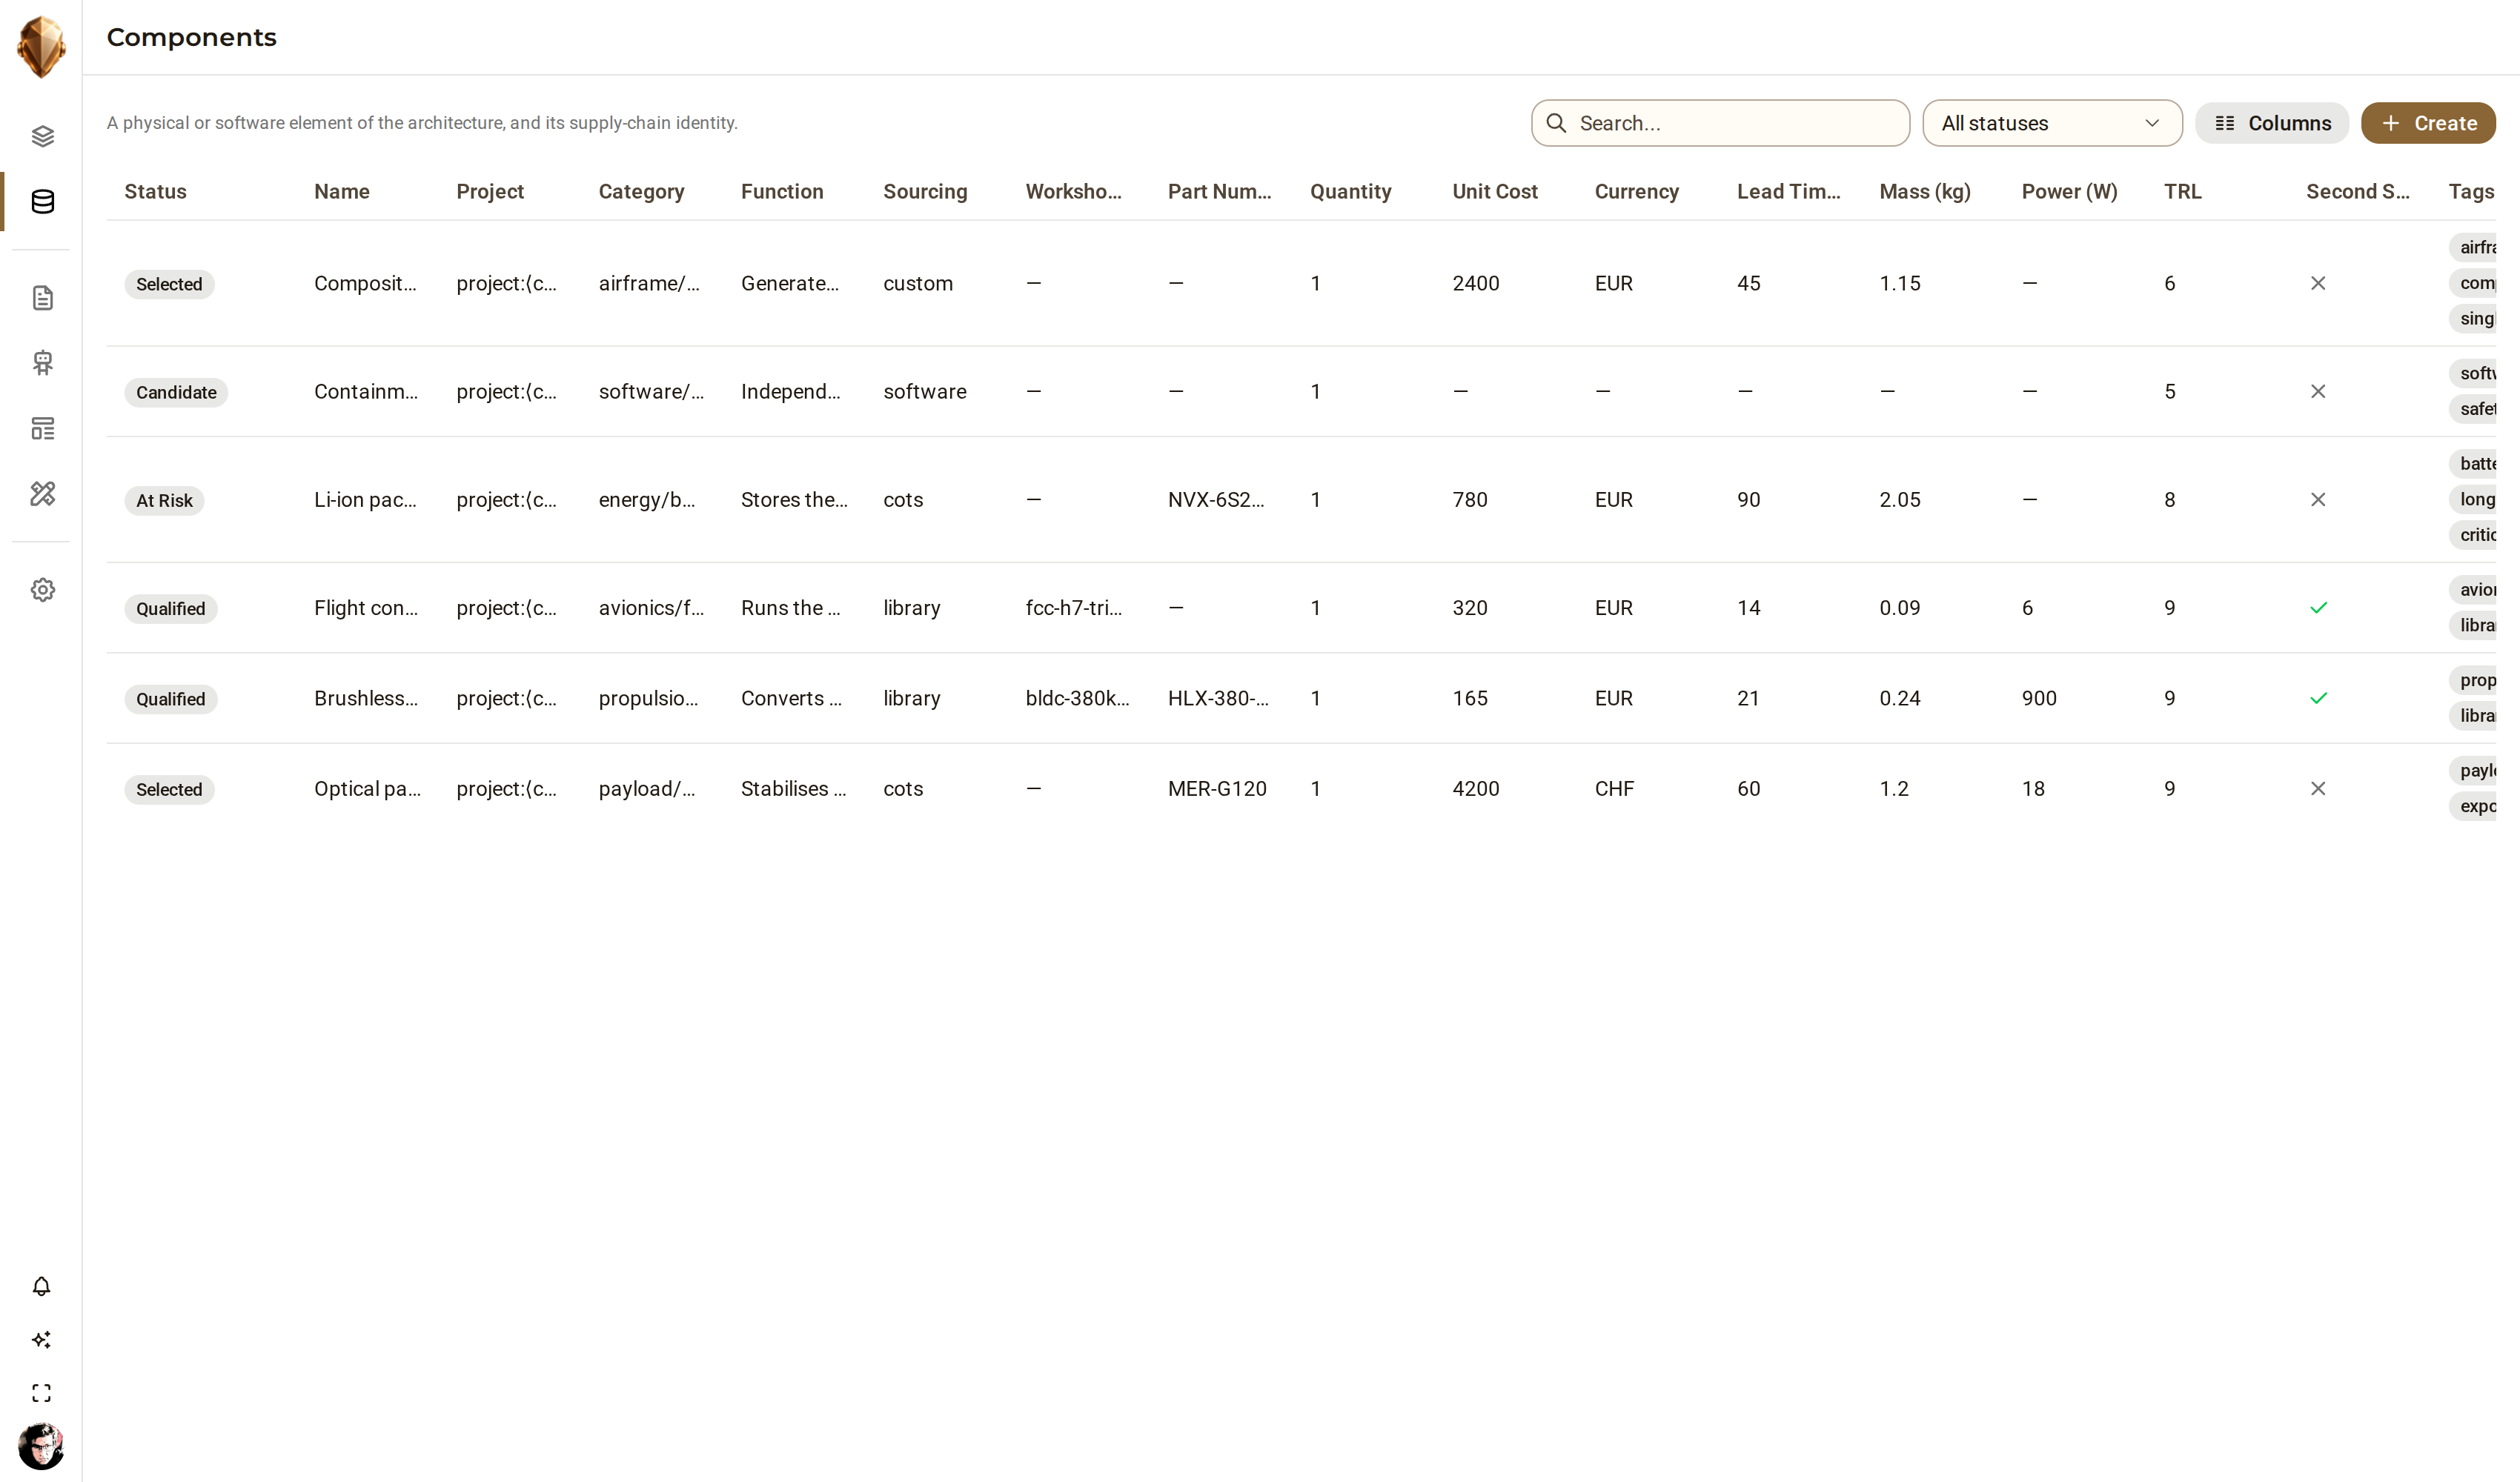
Task: Sort by Project column header
Action: [490, 191]
